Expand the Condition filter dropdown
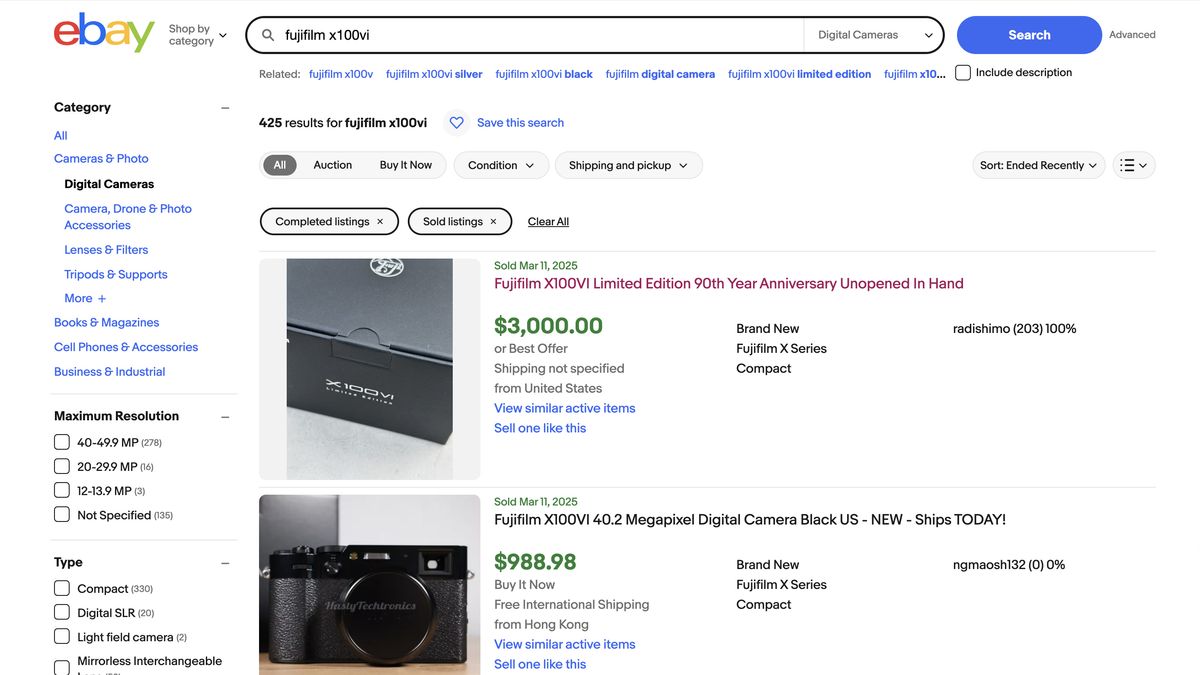The image size is (1200, 675). click(501, 166)
